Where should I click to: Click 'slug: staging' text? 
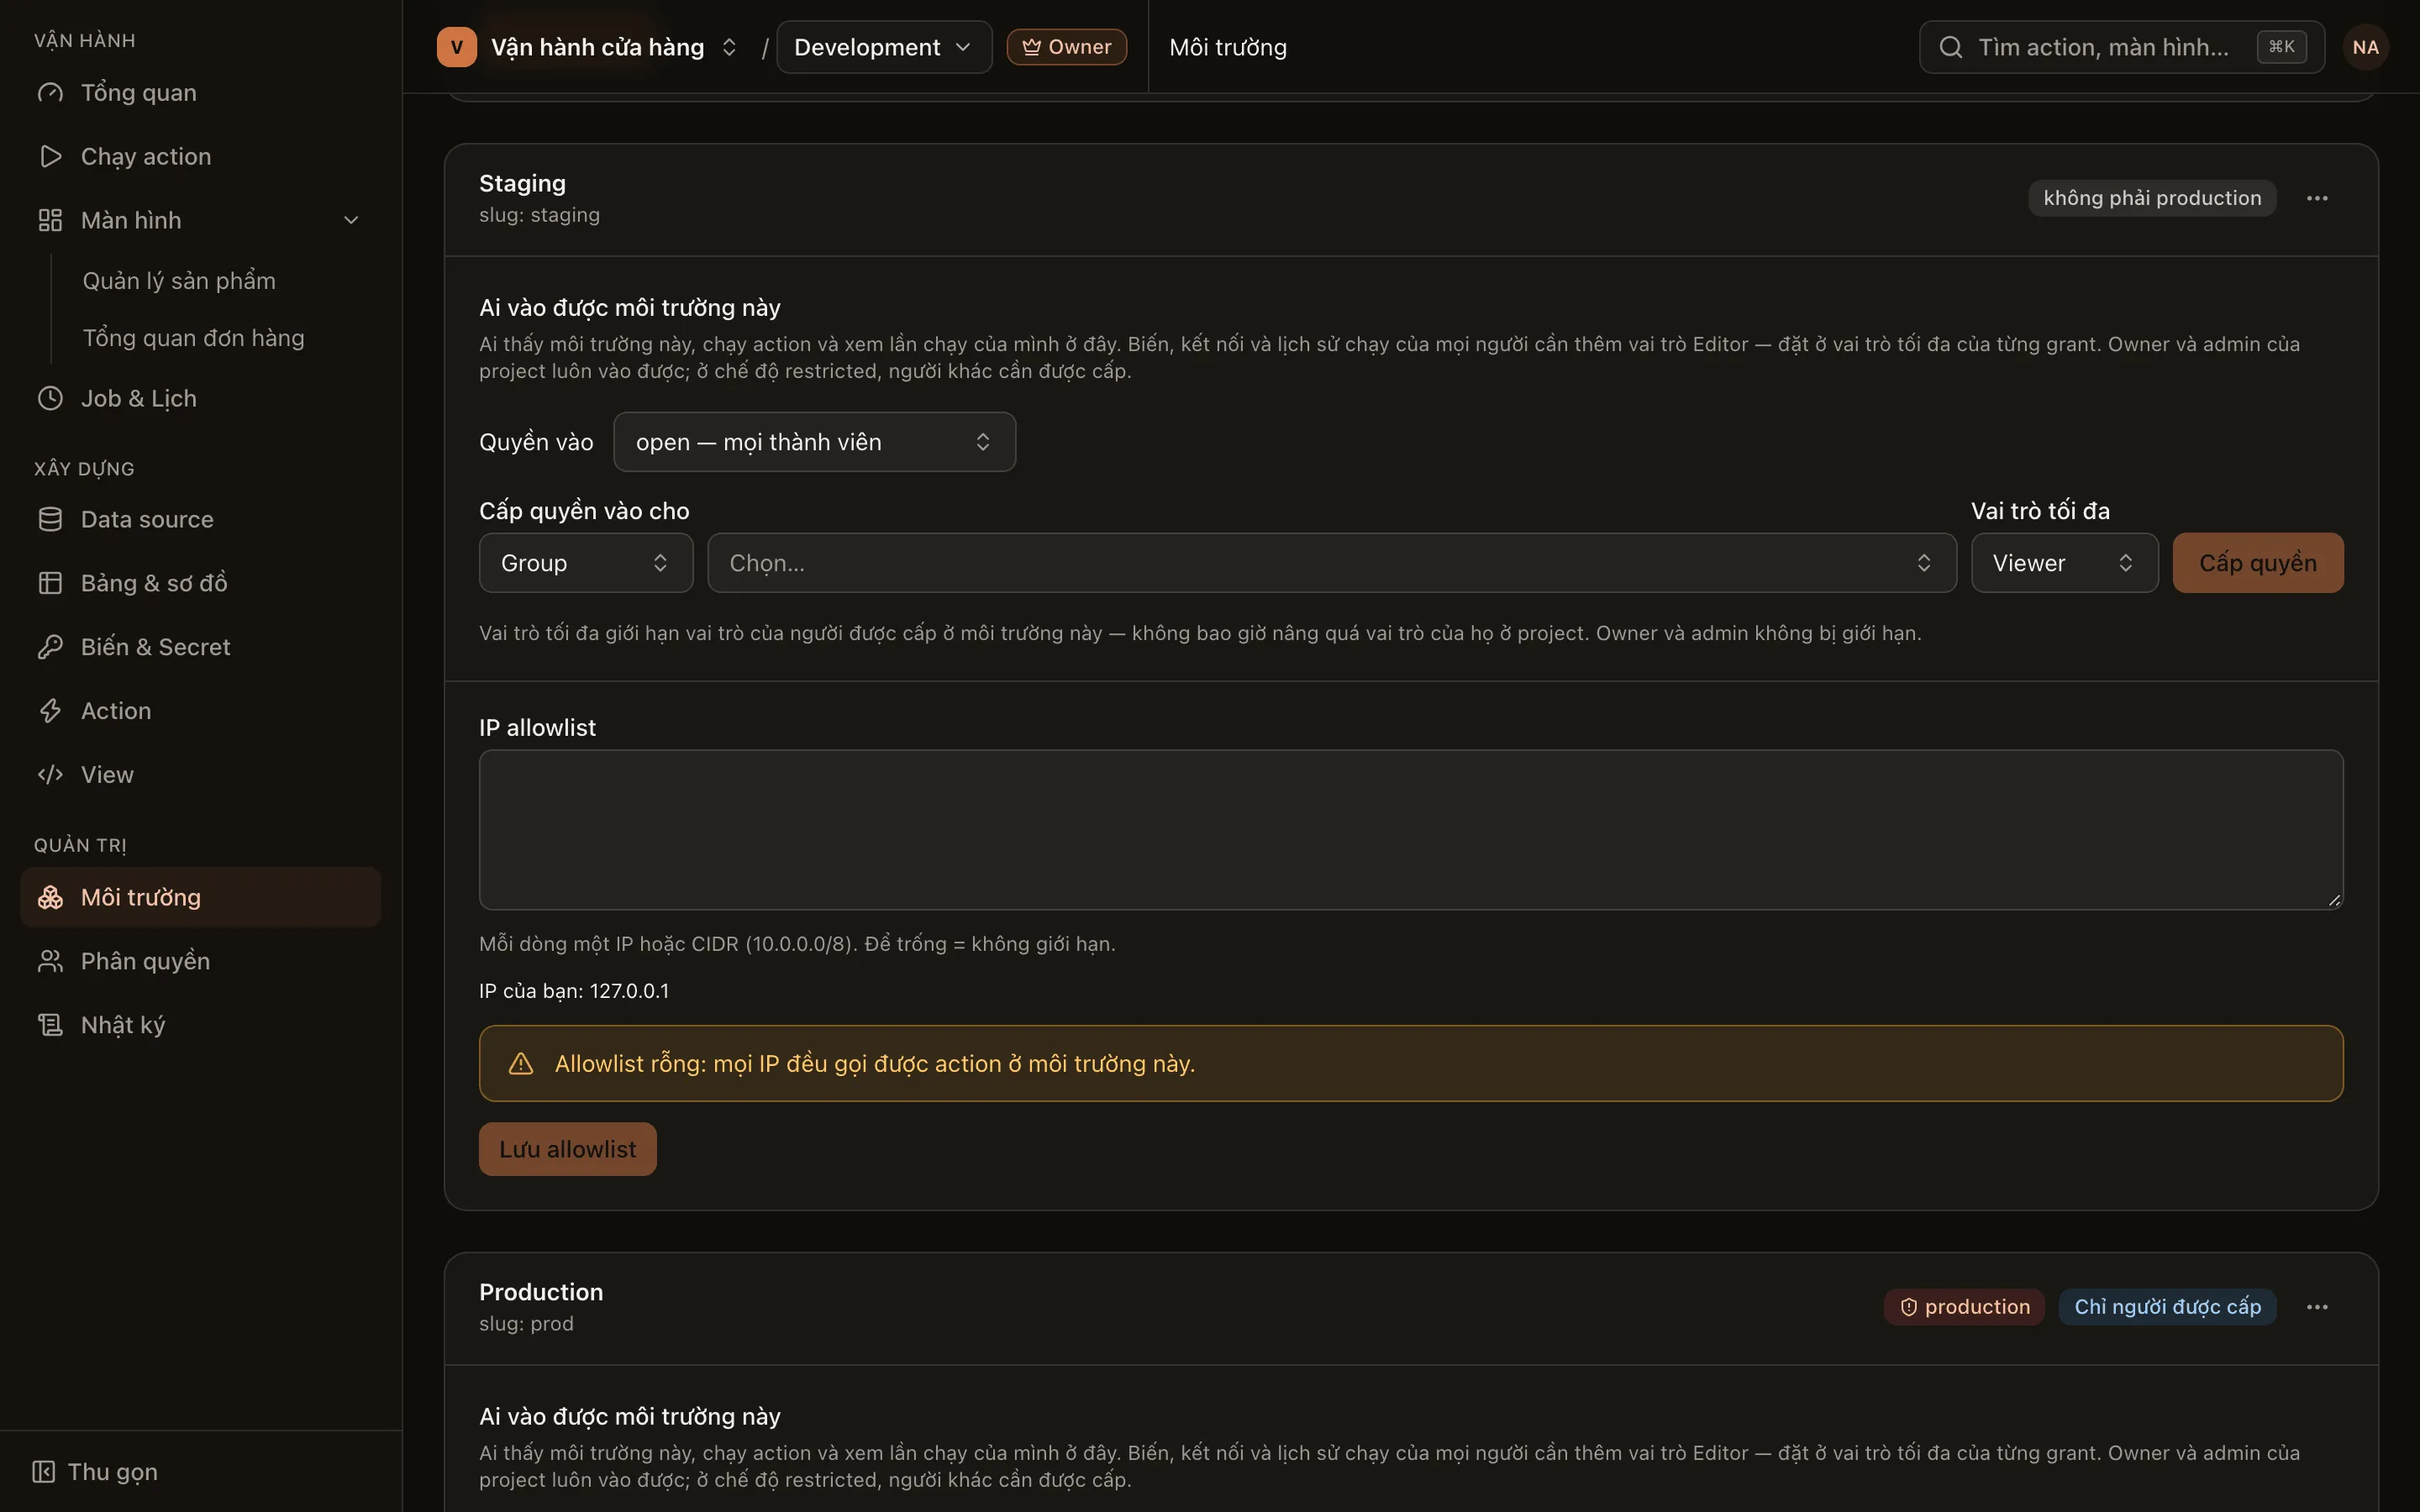coord(539,215)
